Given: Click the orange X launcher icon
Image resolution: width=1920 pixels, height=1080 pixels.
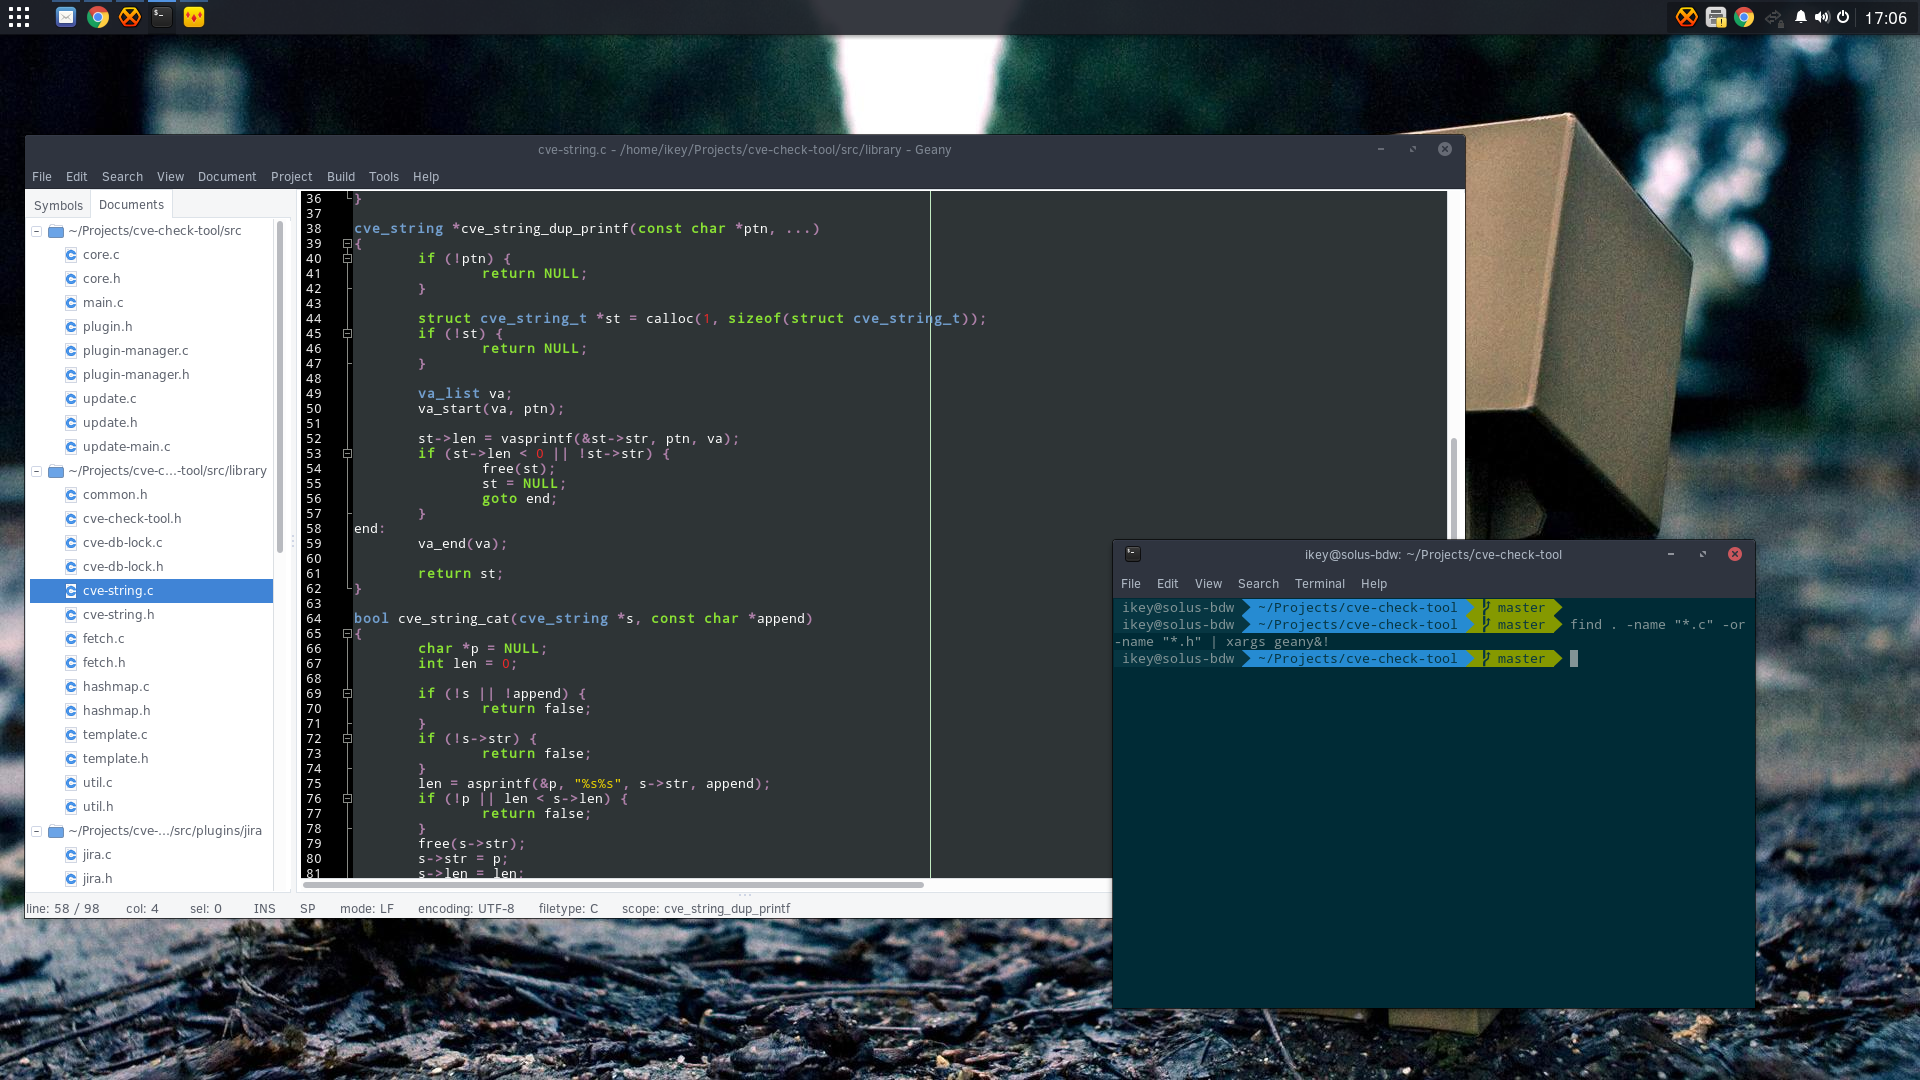Looking at the screenshot, I should click(130, 17).
